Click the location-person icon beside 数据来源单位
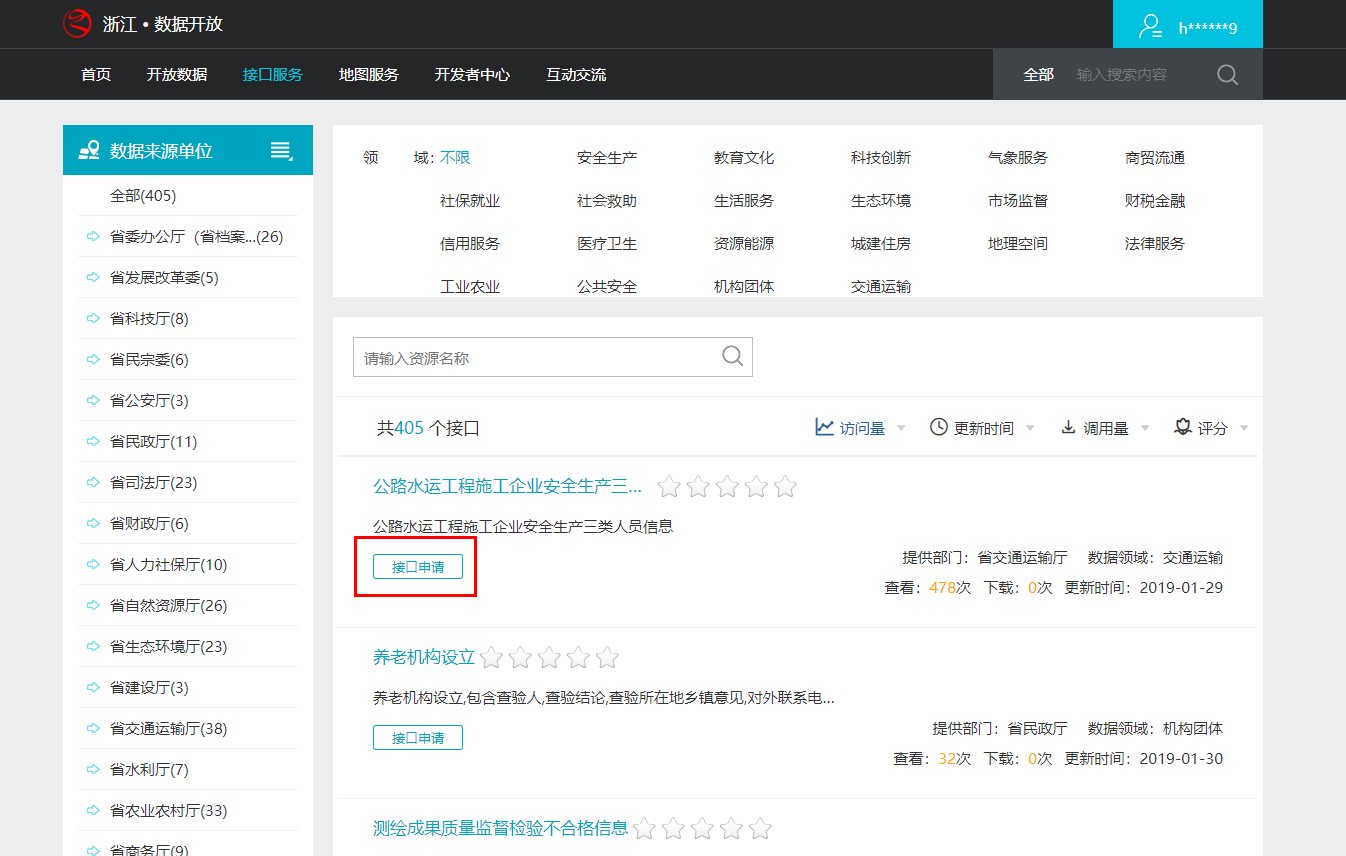This screenshot has width=1346, height=856. (89, 151)
